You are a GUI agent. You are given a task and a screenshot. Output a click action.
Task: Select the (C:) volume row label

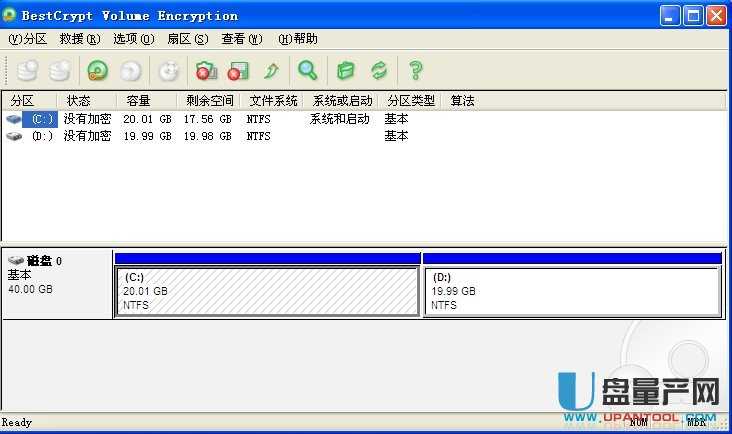tap(42, 119)
